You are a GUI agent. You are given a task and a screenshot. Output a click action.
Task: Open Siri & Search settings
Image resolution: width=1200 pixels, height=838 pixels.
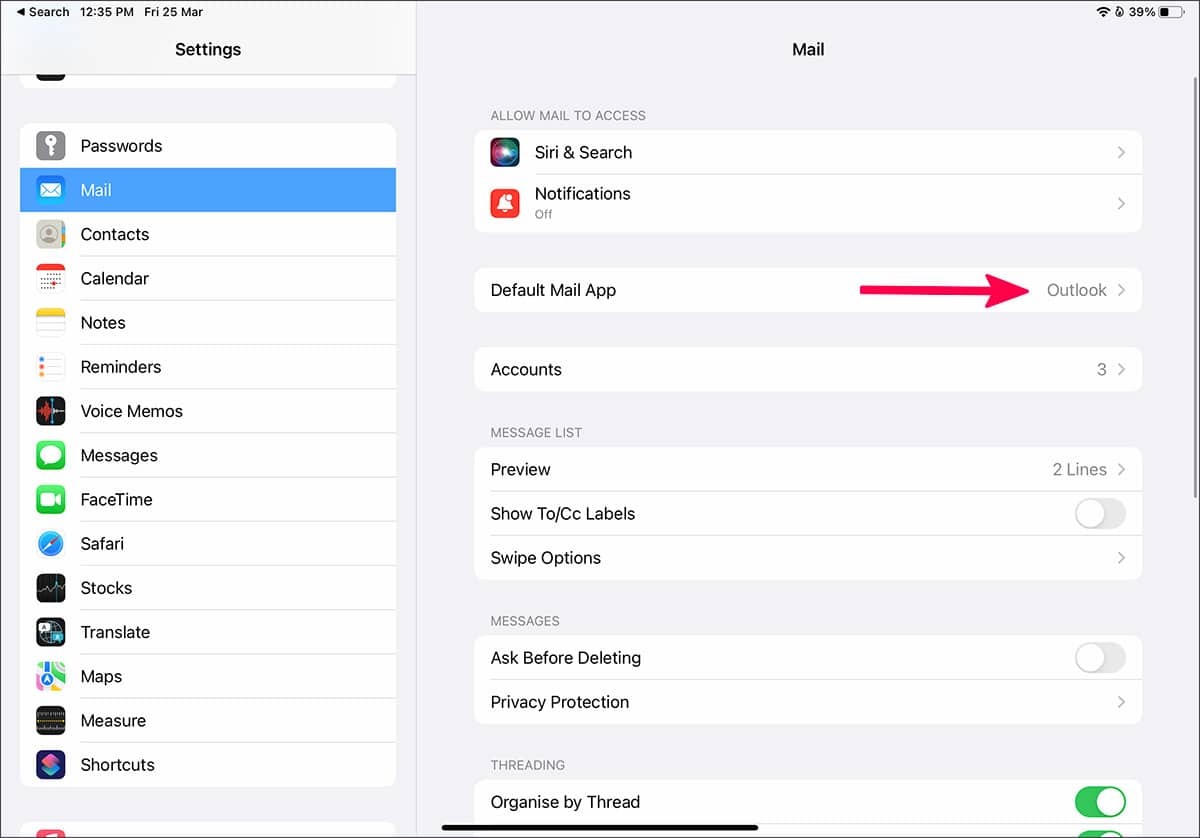[x=808, y=152]
